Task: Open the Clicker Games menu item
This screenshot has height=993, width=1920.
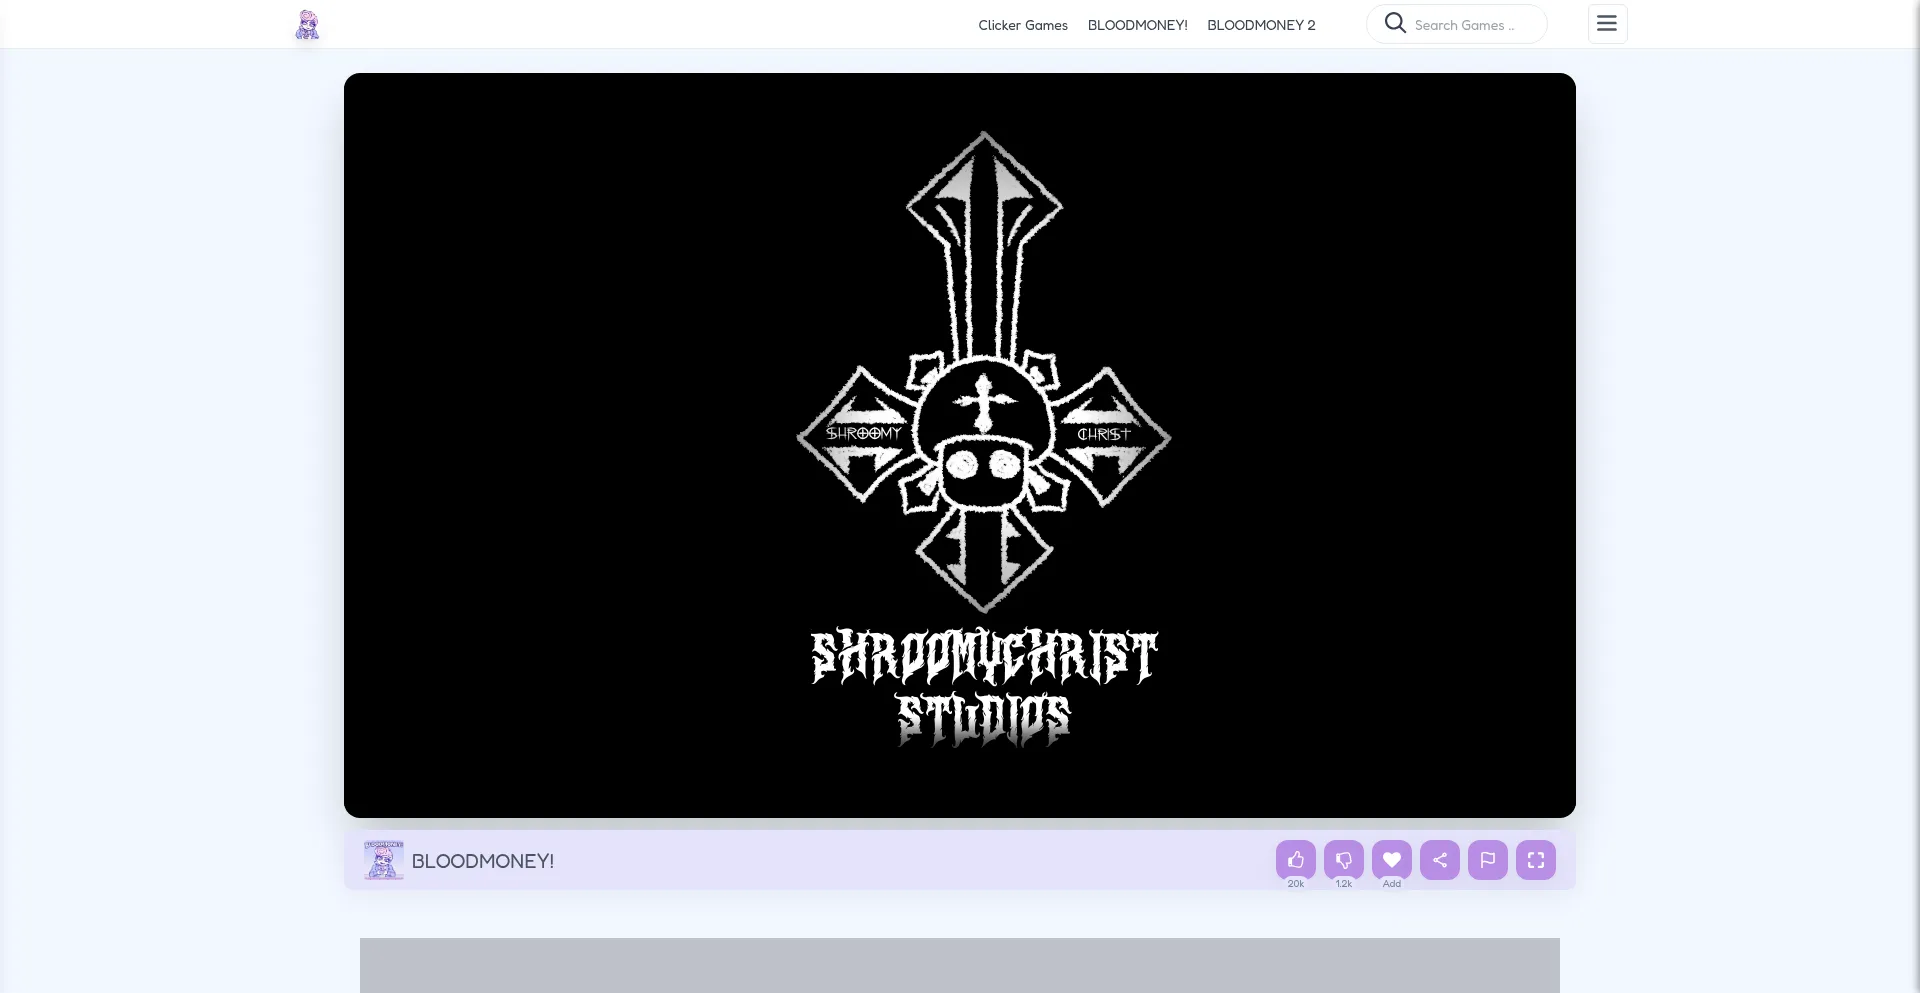Action: pos(1022,25)
